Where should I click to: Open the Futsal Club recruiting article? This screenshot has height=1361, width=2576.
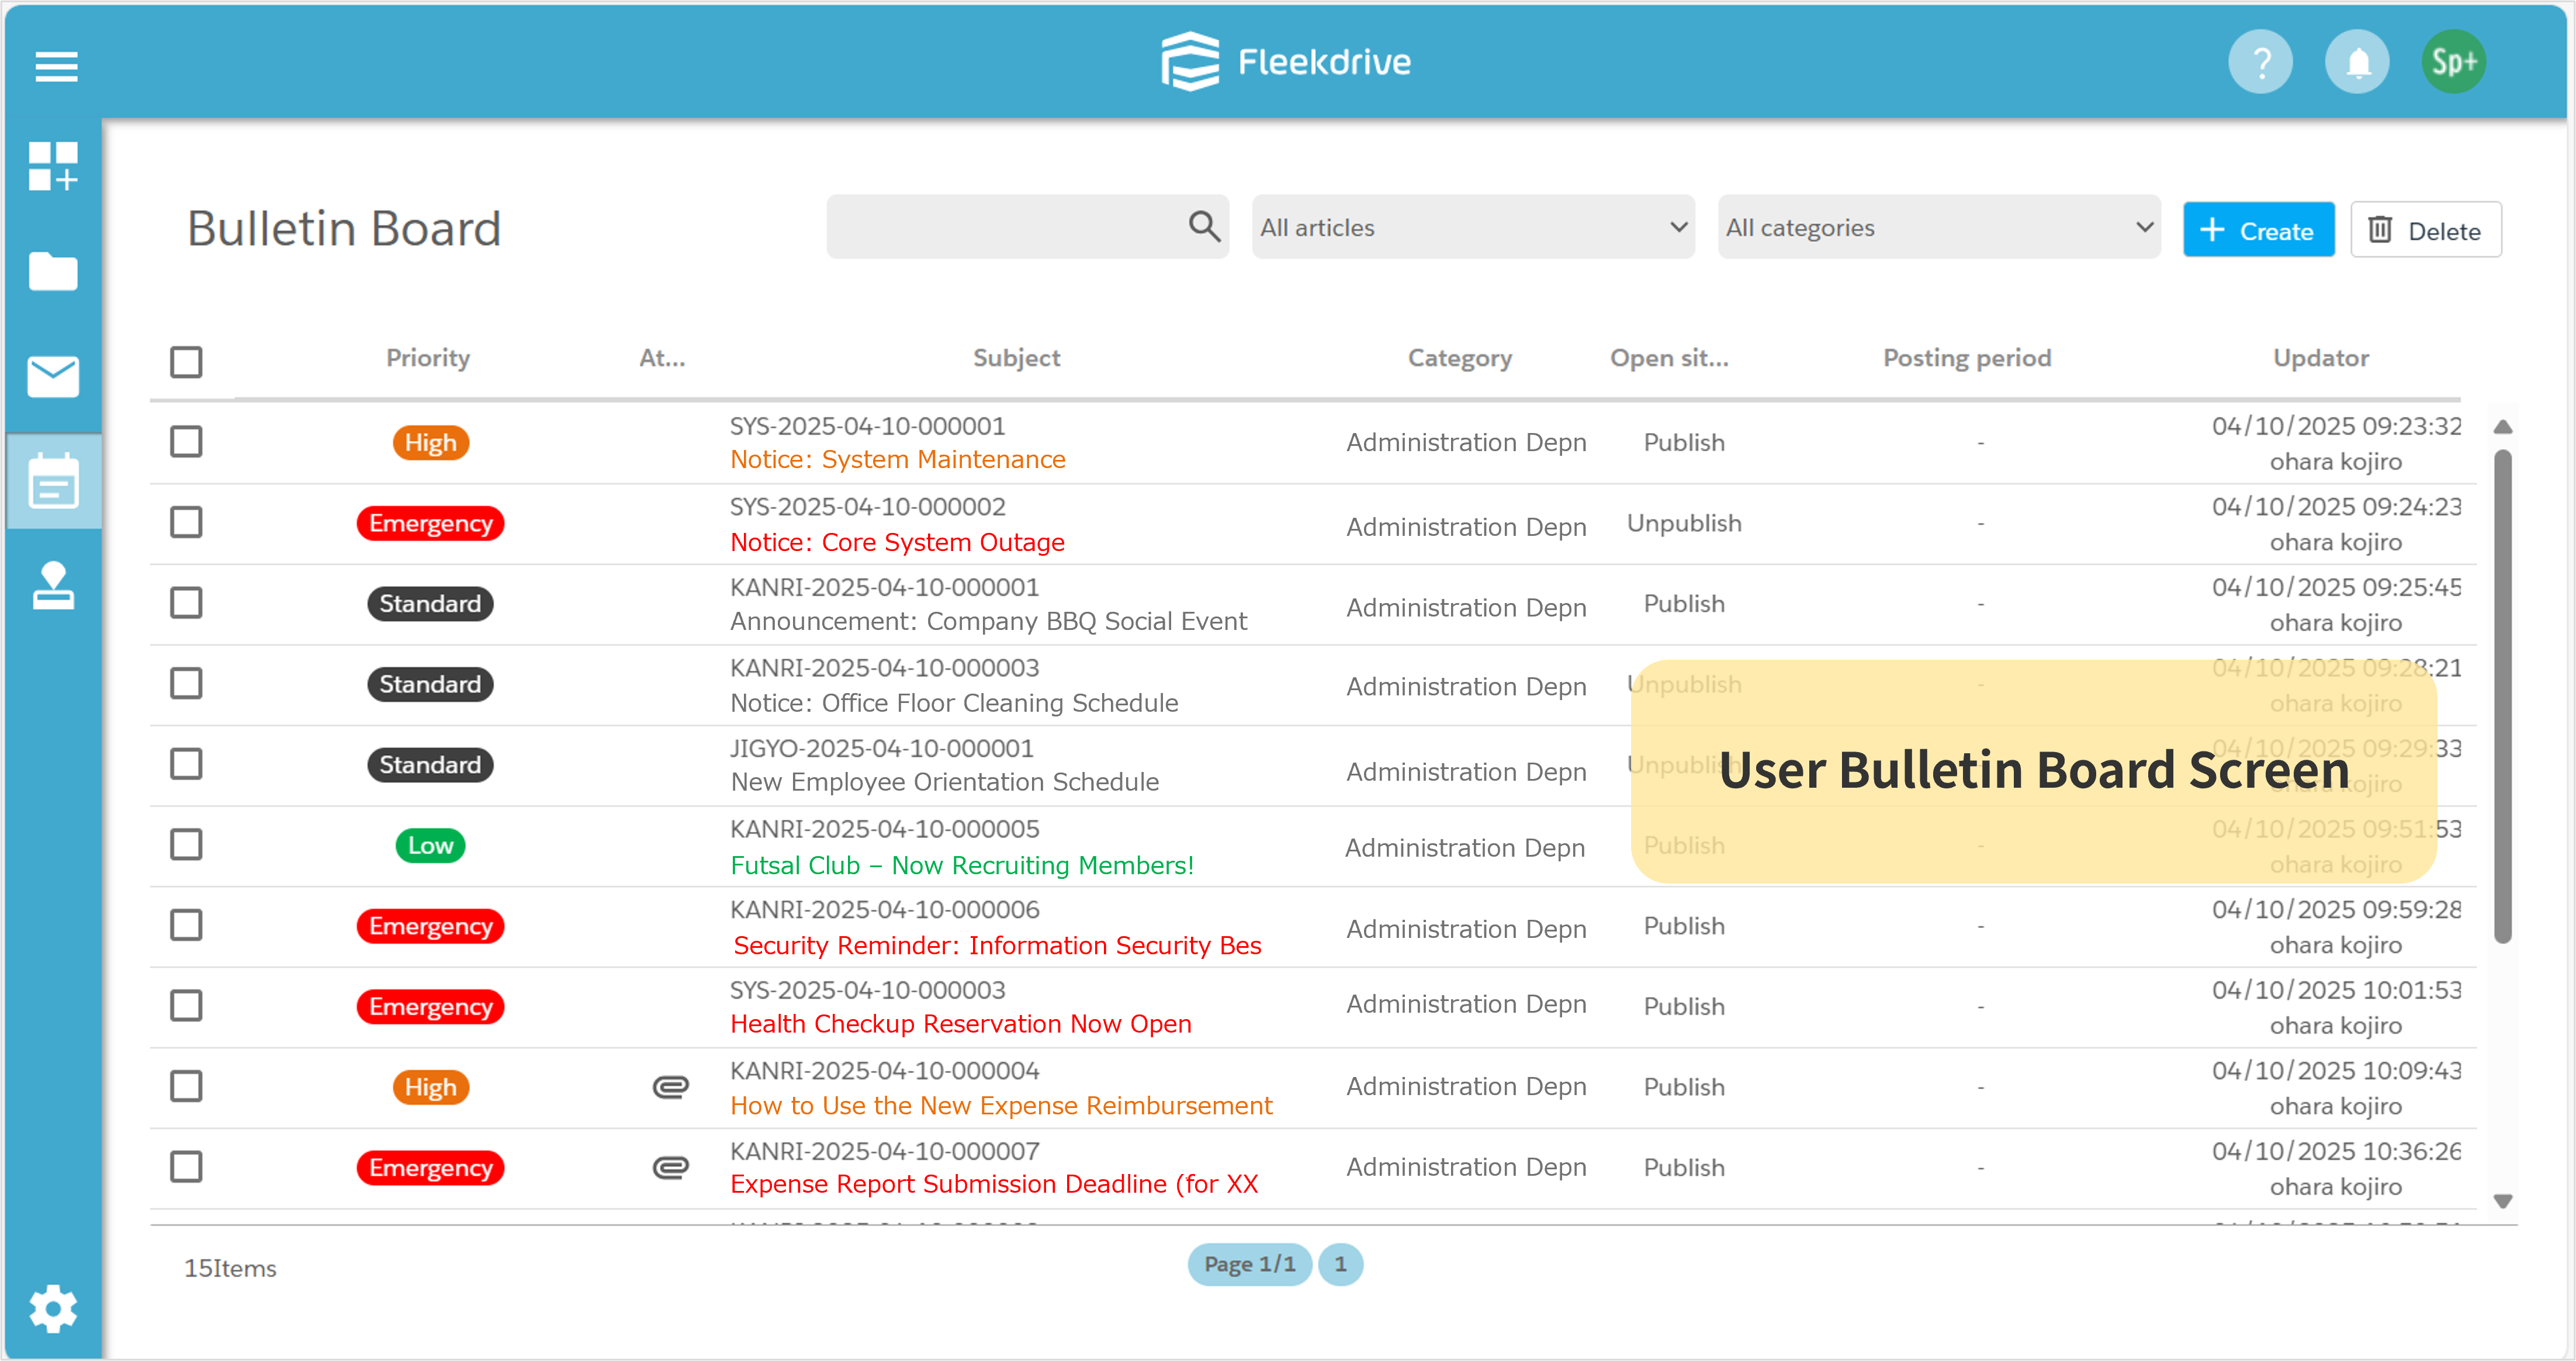click(962, 866)
